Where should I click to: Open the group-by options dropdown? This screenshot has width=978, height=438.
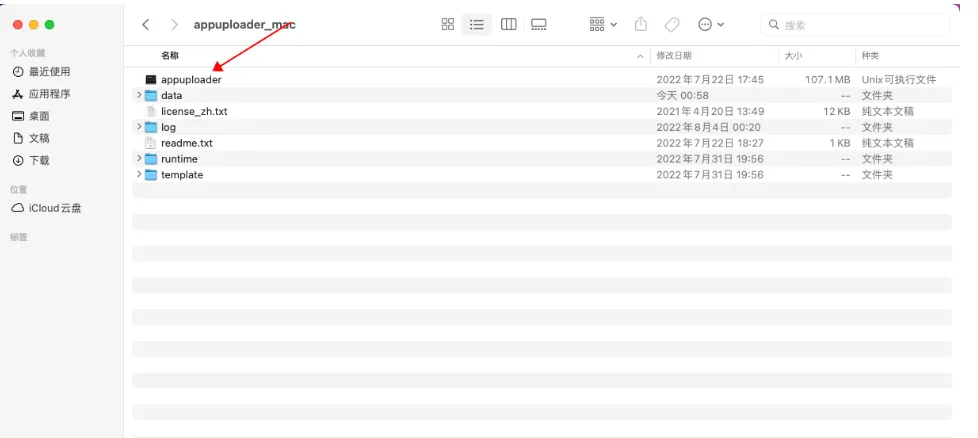coord(603,24)
